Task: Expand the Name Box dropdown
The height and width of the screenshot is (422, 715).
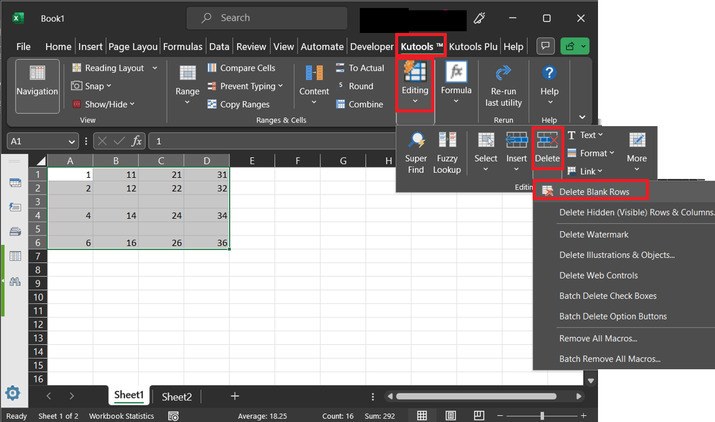Action: 72,141
